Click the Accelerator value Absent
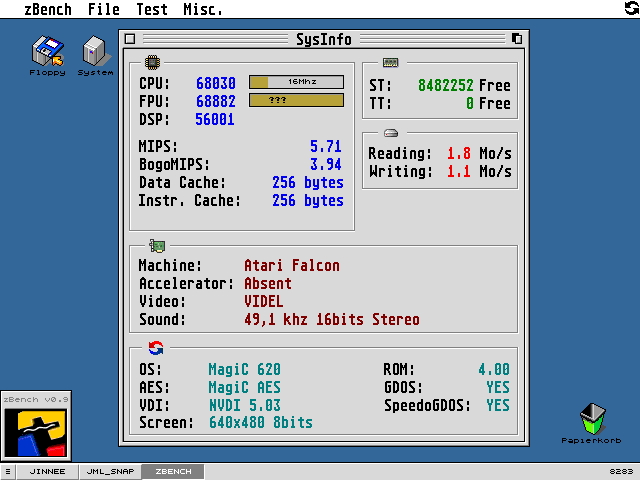640x480 pixels. 268,283
